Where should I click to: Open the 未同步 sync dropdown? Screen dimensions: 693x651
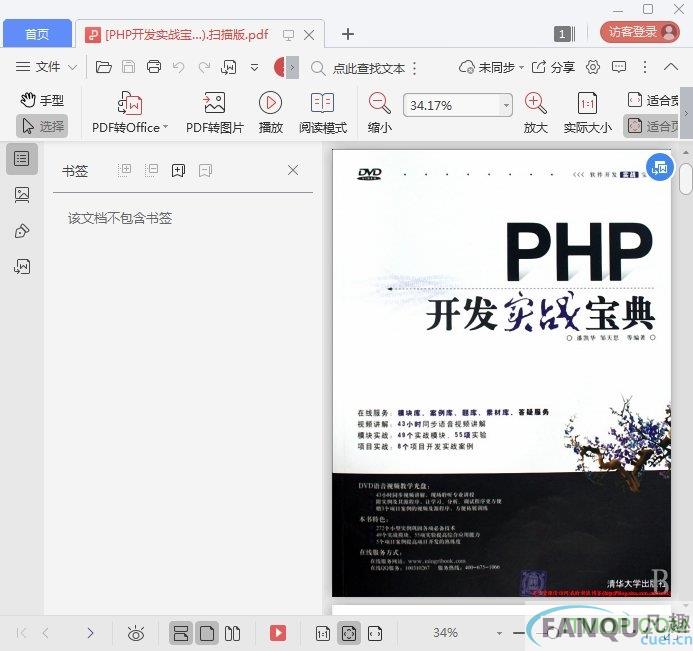(x=491, y=67)
